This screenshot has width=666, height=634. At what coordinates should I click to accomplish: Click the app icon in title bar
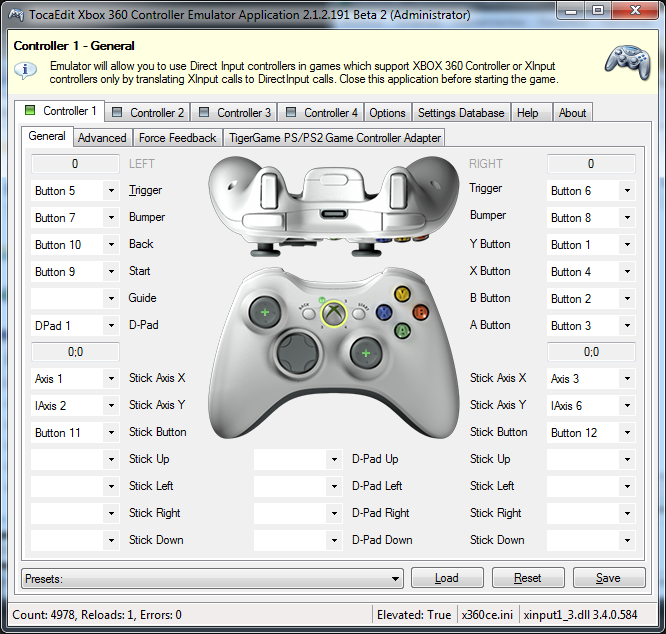[16, 15]
